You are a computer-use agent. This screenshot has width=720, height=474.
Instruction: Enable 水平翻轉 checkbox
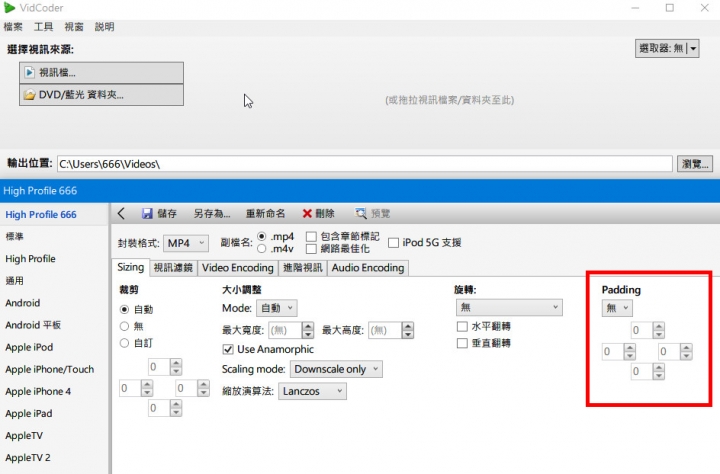click(x=462, y=327)
